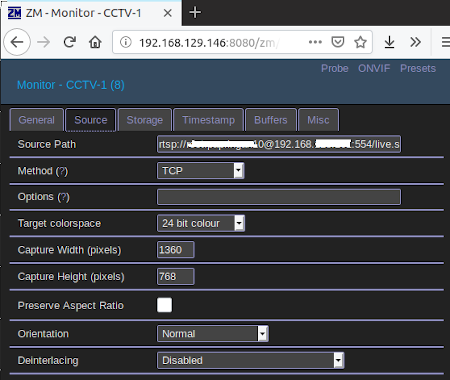Show more toolbar items chevron
Image resolution: width=450 pixels, height=380 pixels.
[415, 42]
